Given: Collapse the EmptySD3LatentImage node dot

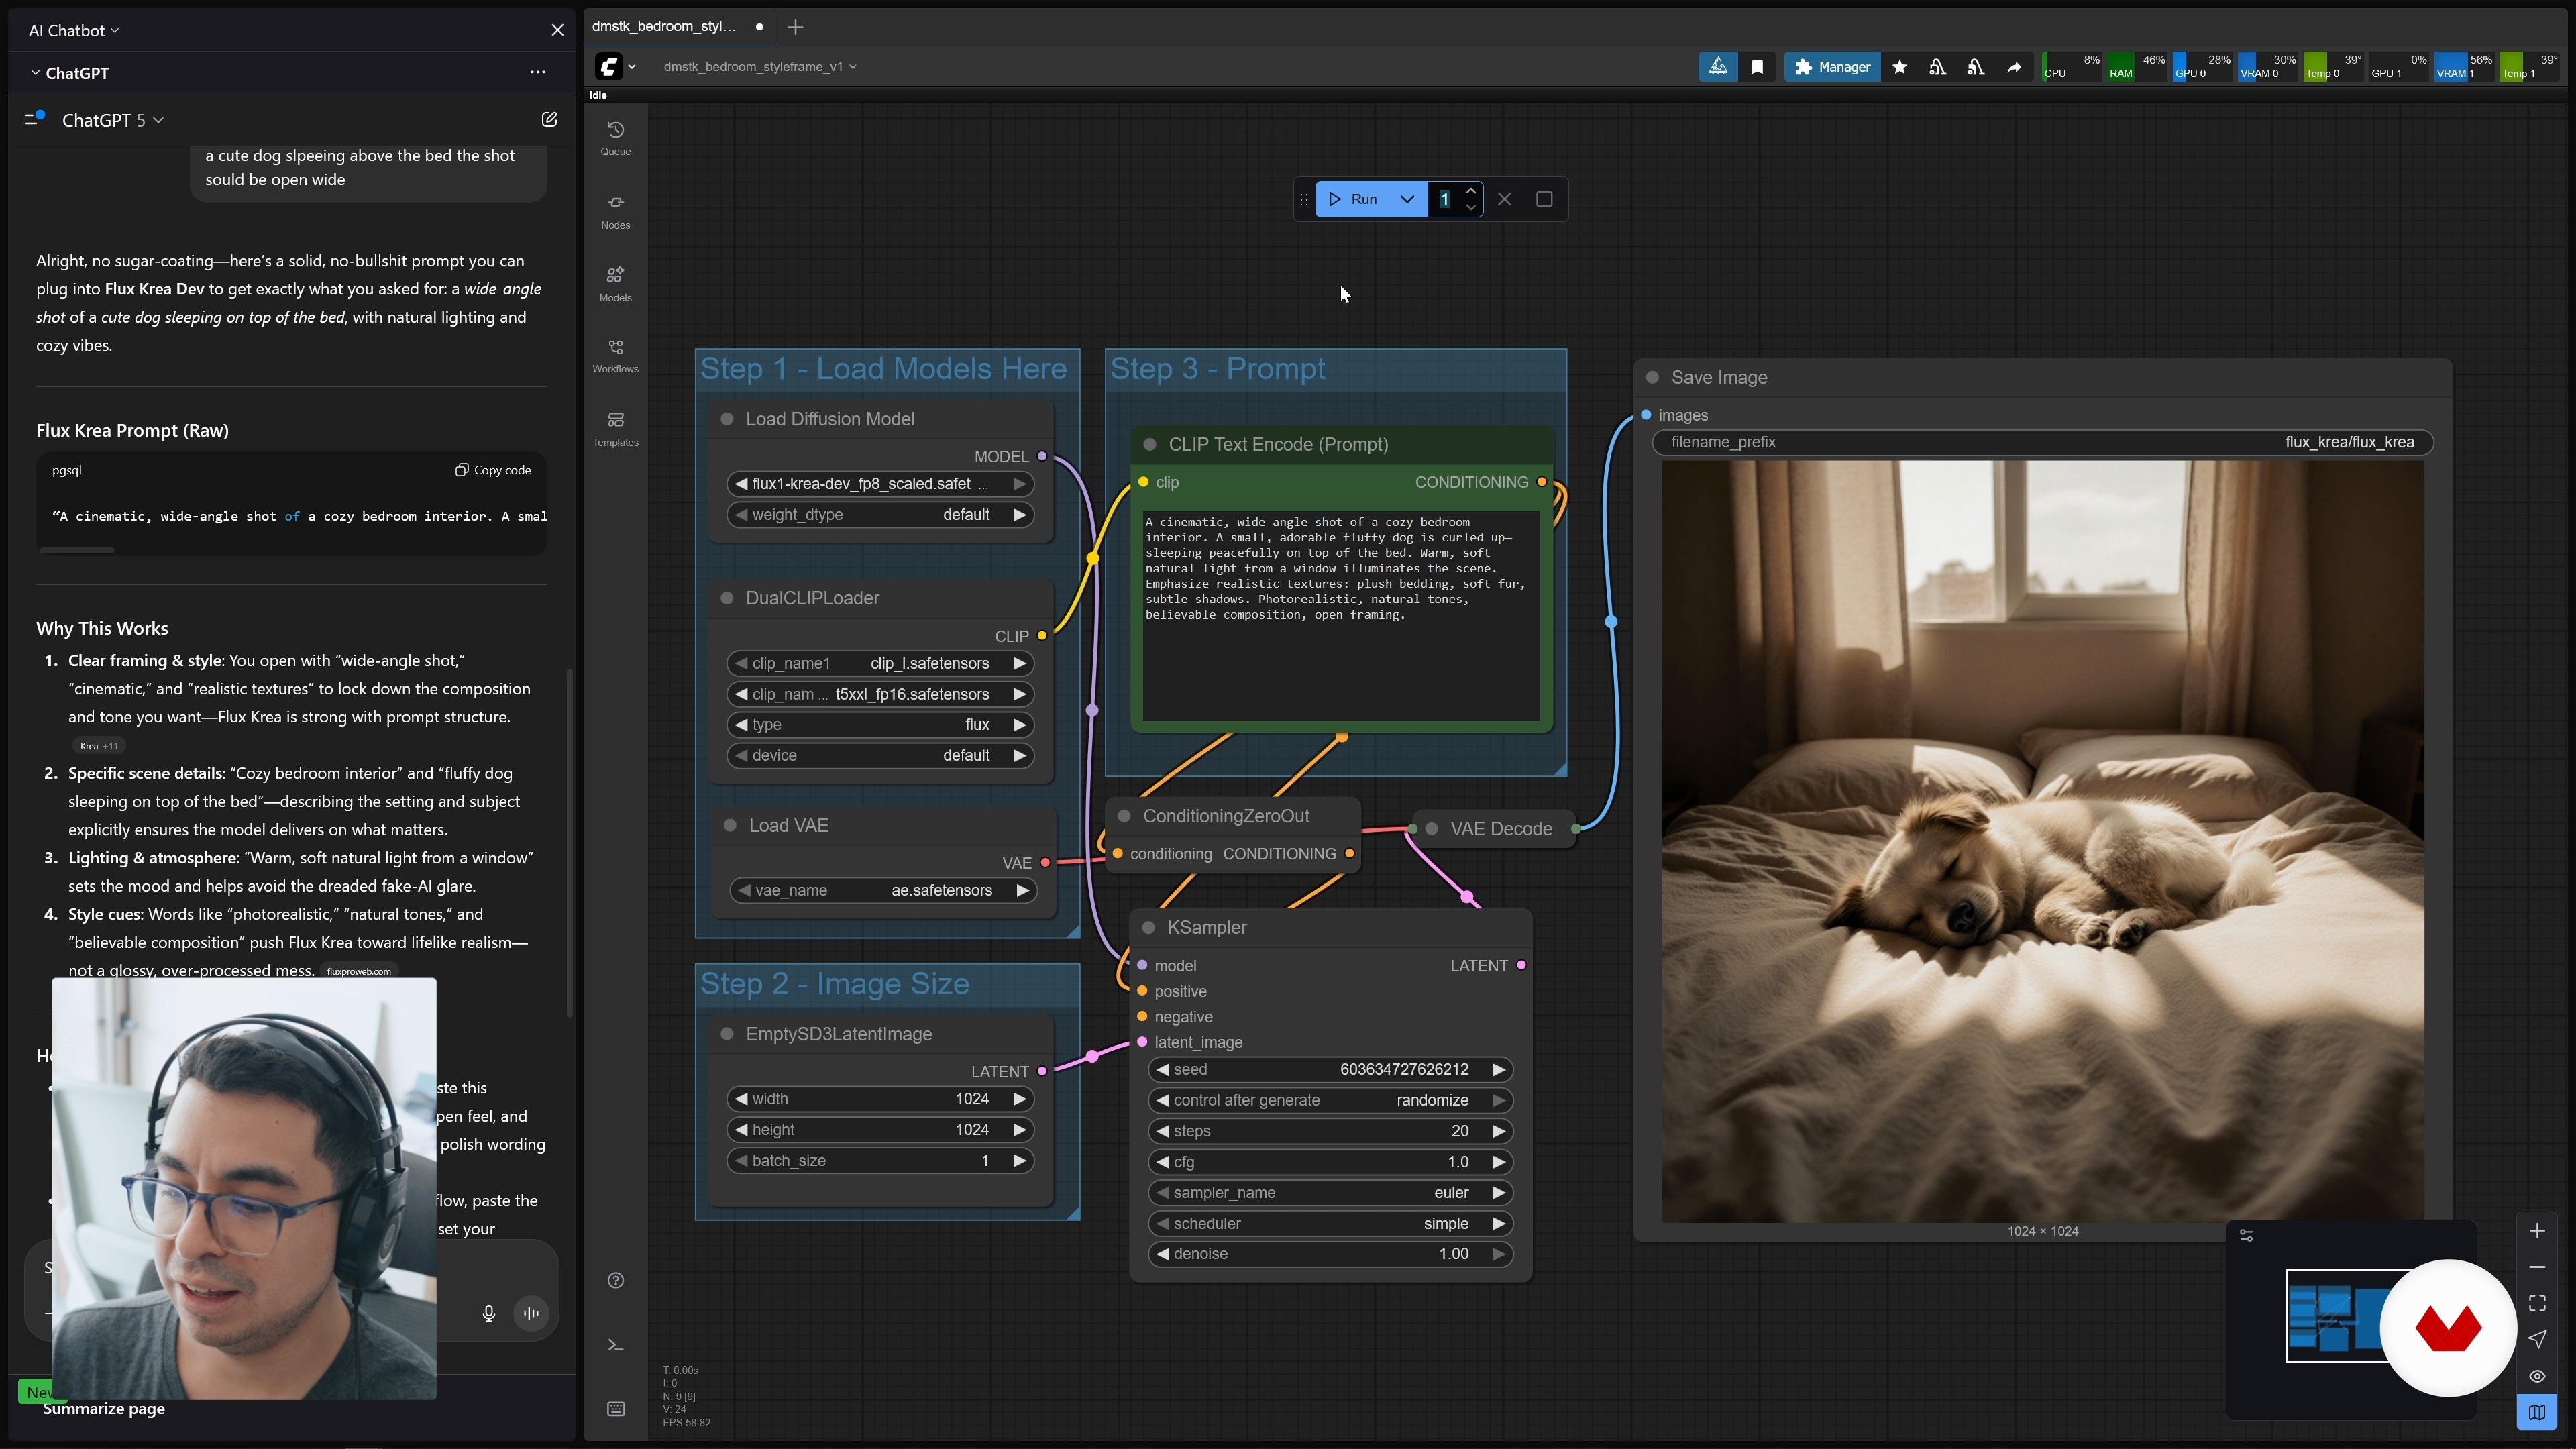Looking at the screenshot, I should (727, 1034).
